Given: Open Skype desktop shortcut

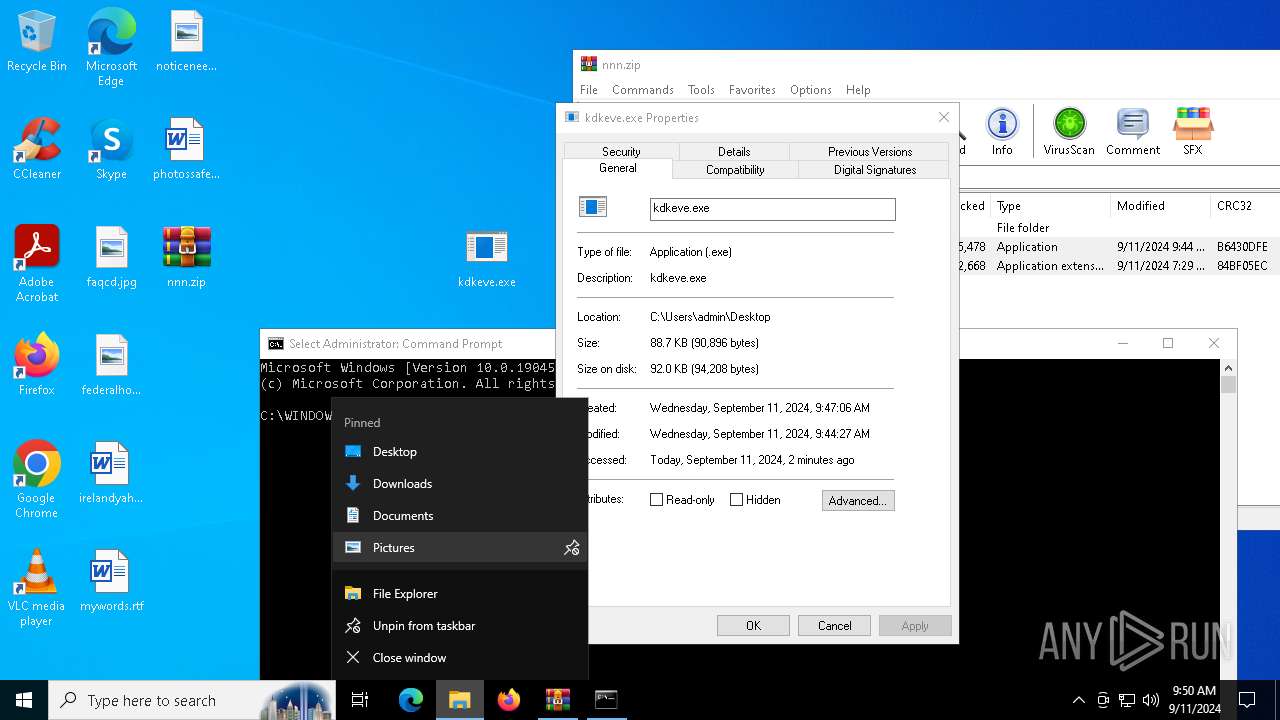Looking at the screenshot, I should click(111, 150).
